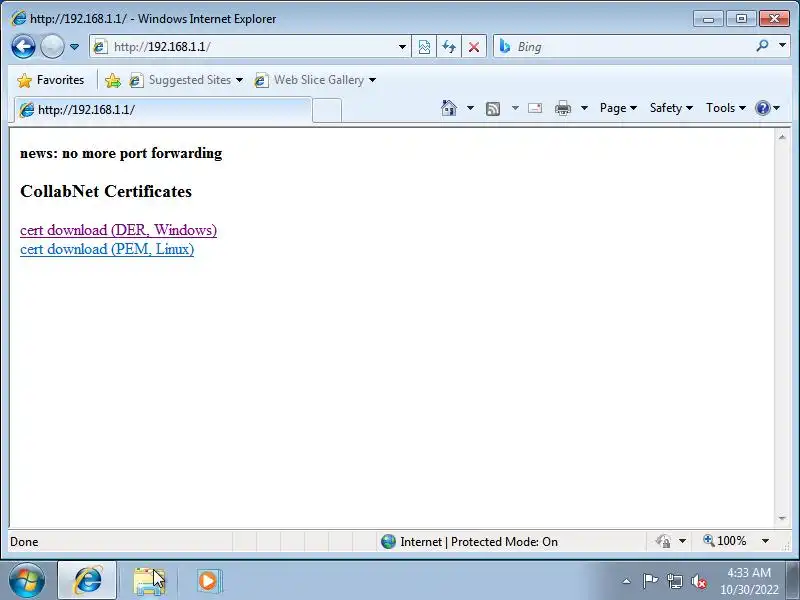Toggle the Compatibility View icon
800x600 pixels.
[x=424, y=47]
